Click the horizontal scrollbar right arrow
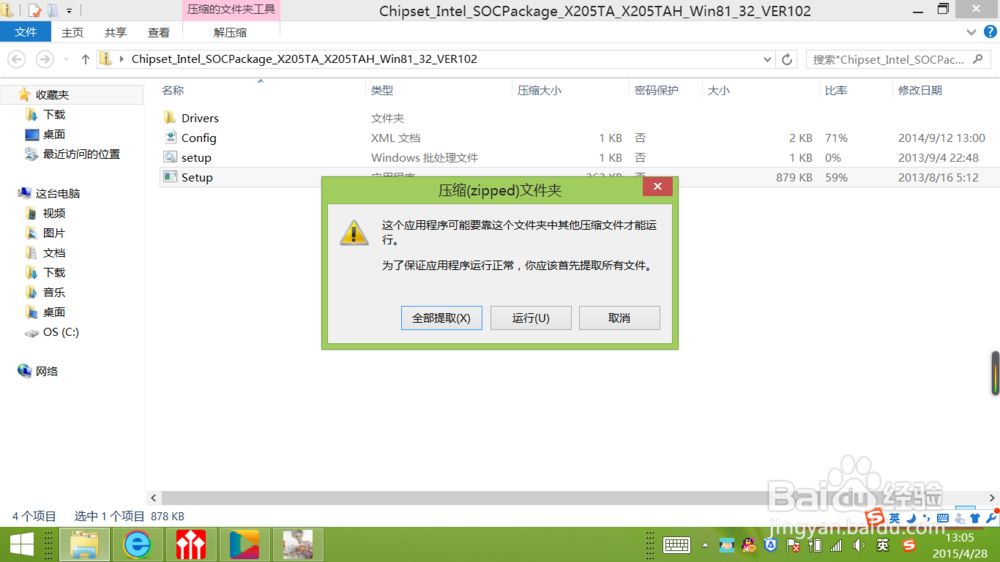 pyautogui.click(x=992, y=498)
